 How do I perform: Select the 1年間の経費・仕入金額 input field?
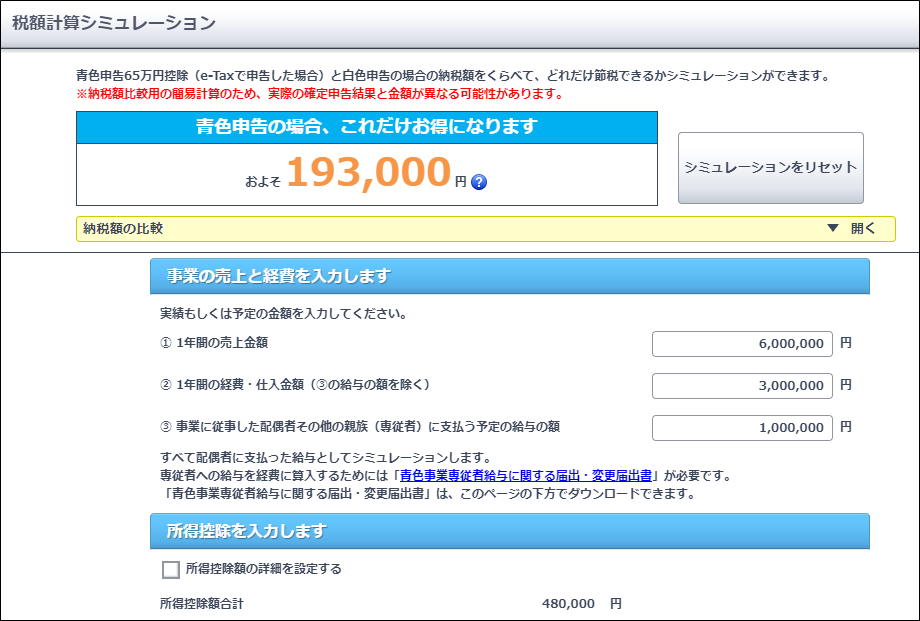(x=742, y=386)
